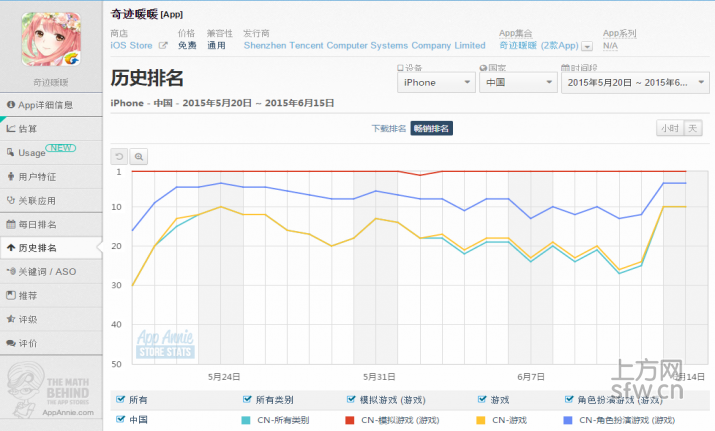Open the 评级 ratings section
The height and width of the screenshot is (431, 715).
pyautogui.click(x=28, y=319)
